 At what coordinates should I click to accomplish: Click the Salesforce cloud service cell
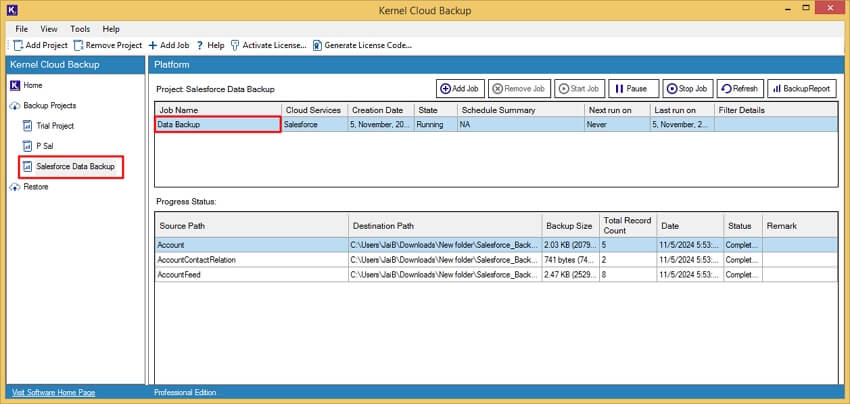click(x=314, y=124)
